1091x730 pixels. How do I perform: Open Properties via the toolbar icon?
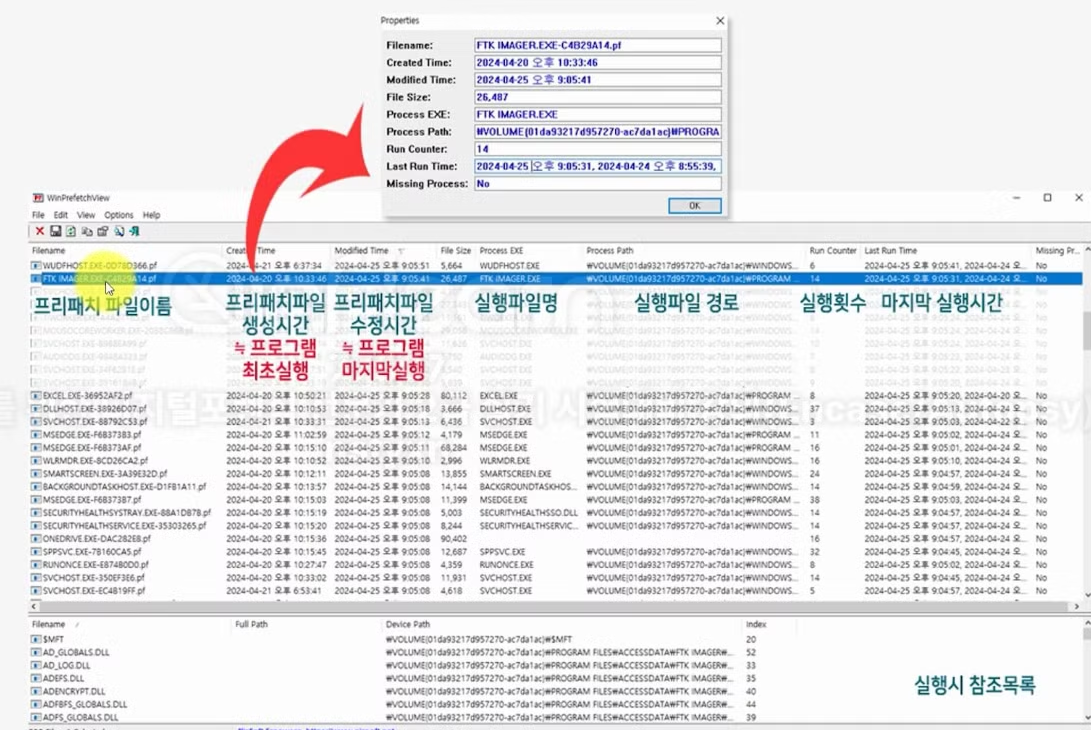[x=103, y=232]
